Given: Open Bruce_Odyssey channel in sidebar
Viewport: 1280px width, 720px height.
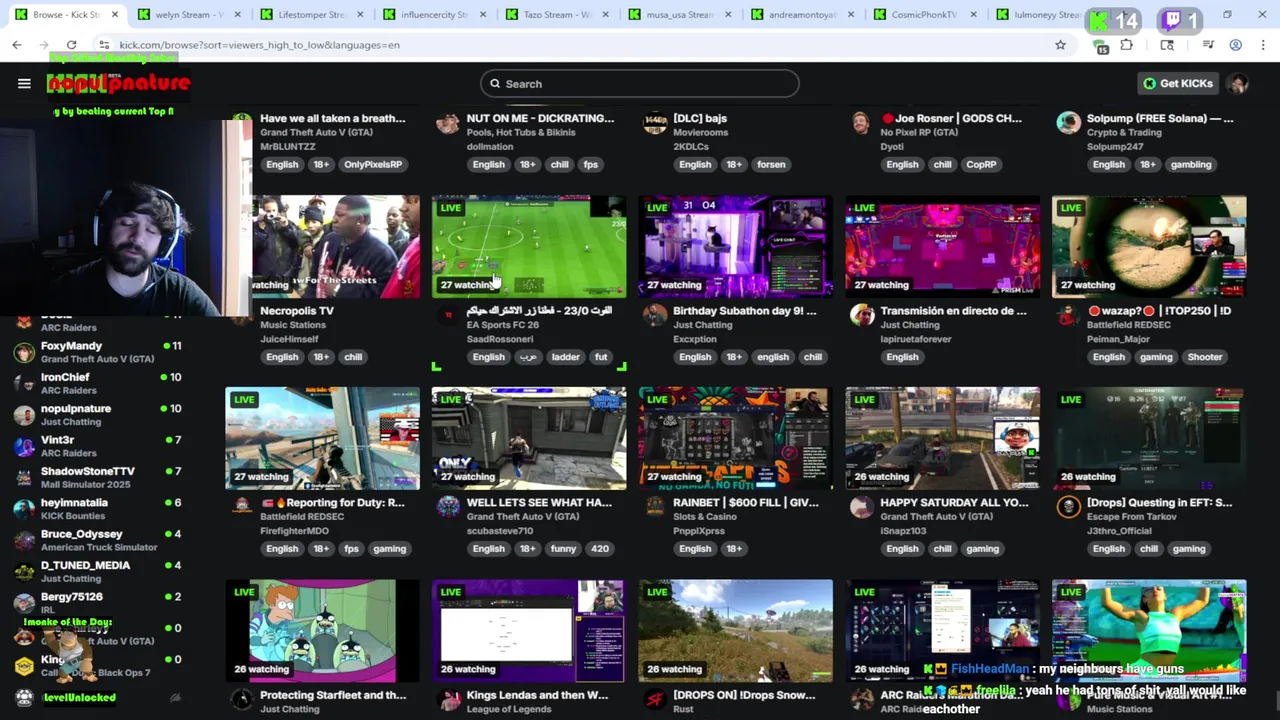Looking at the screenshot, I should click(98, 540).
